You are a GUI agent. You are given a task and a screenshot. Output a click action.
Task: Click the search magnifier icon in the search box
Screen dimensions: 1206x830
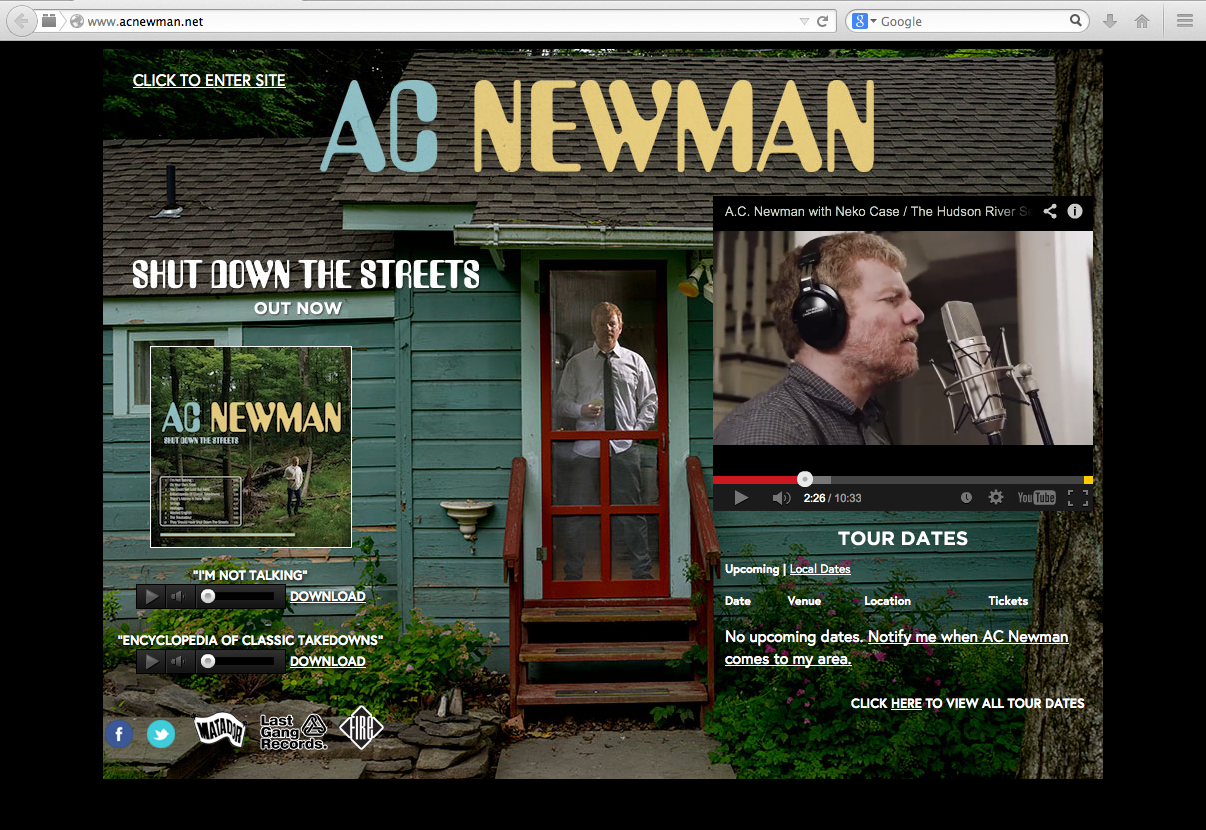1076,20
